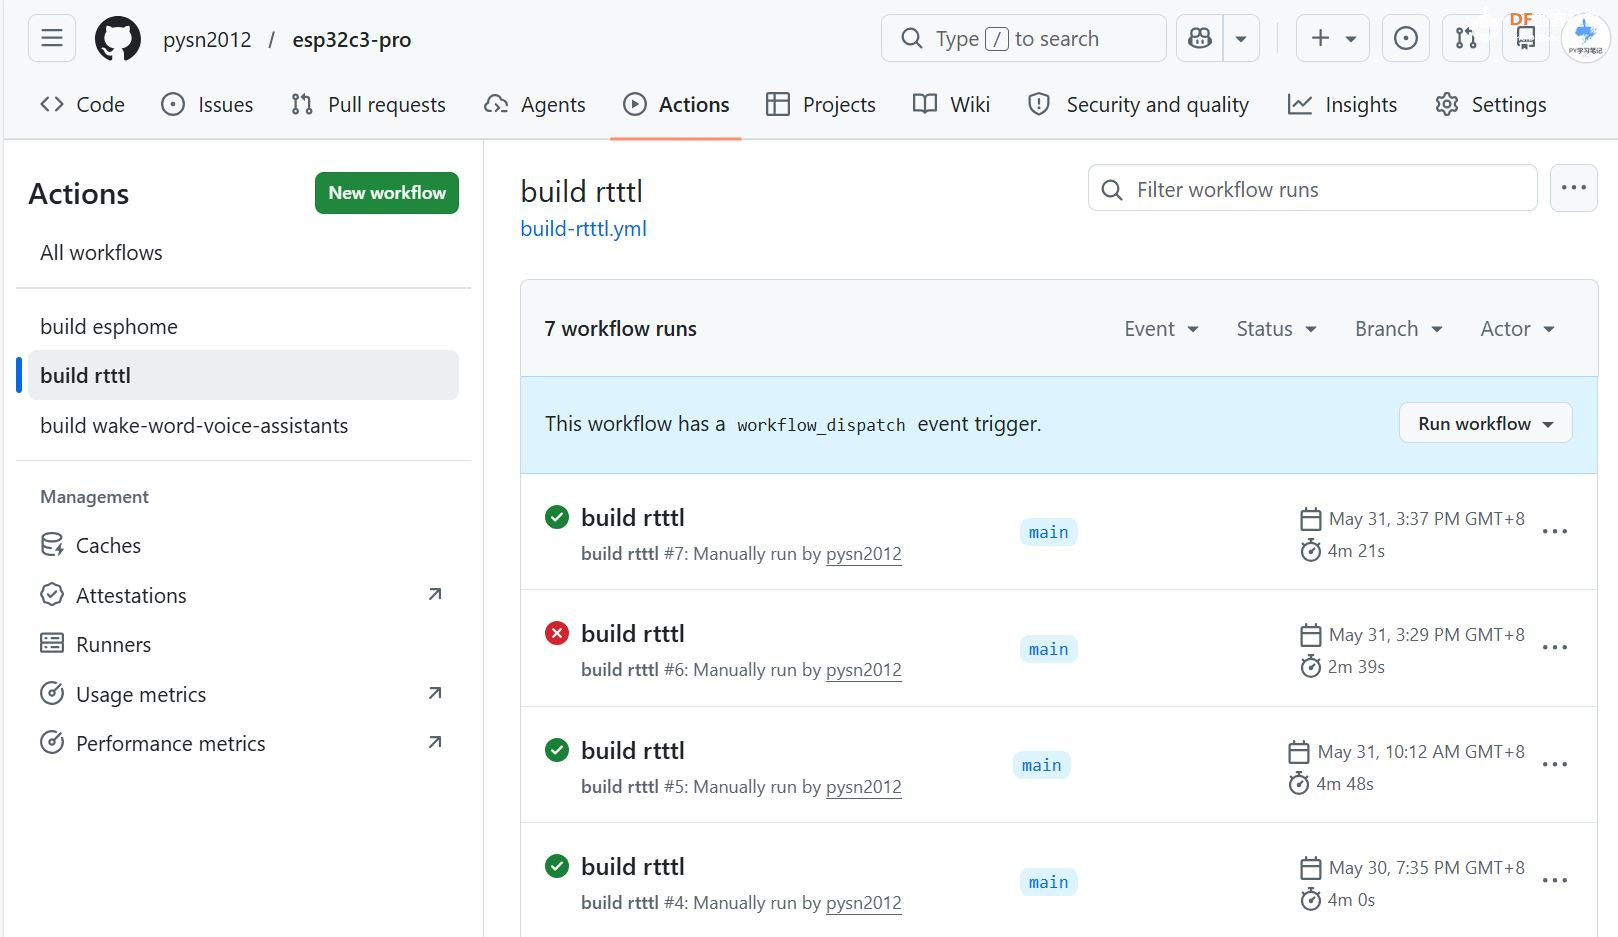
Task: Select the Actions tab
Action: [676, 104]
